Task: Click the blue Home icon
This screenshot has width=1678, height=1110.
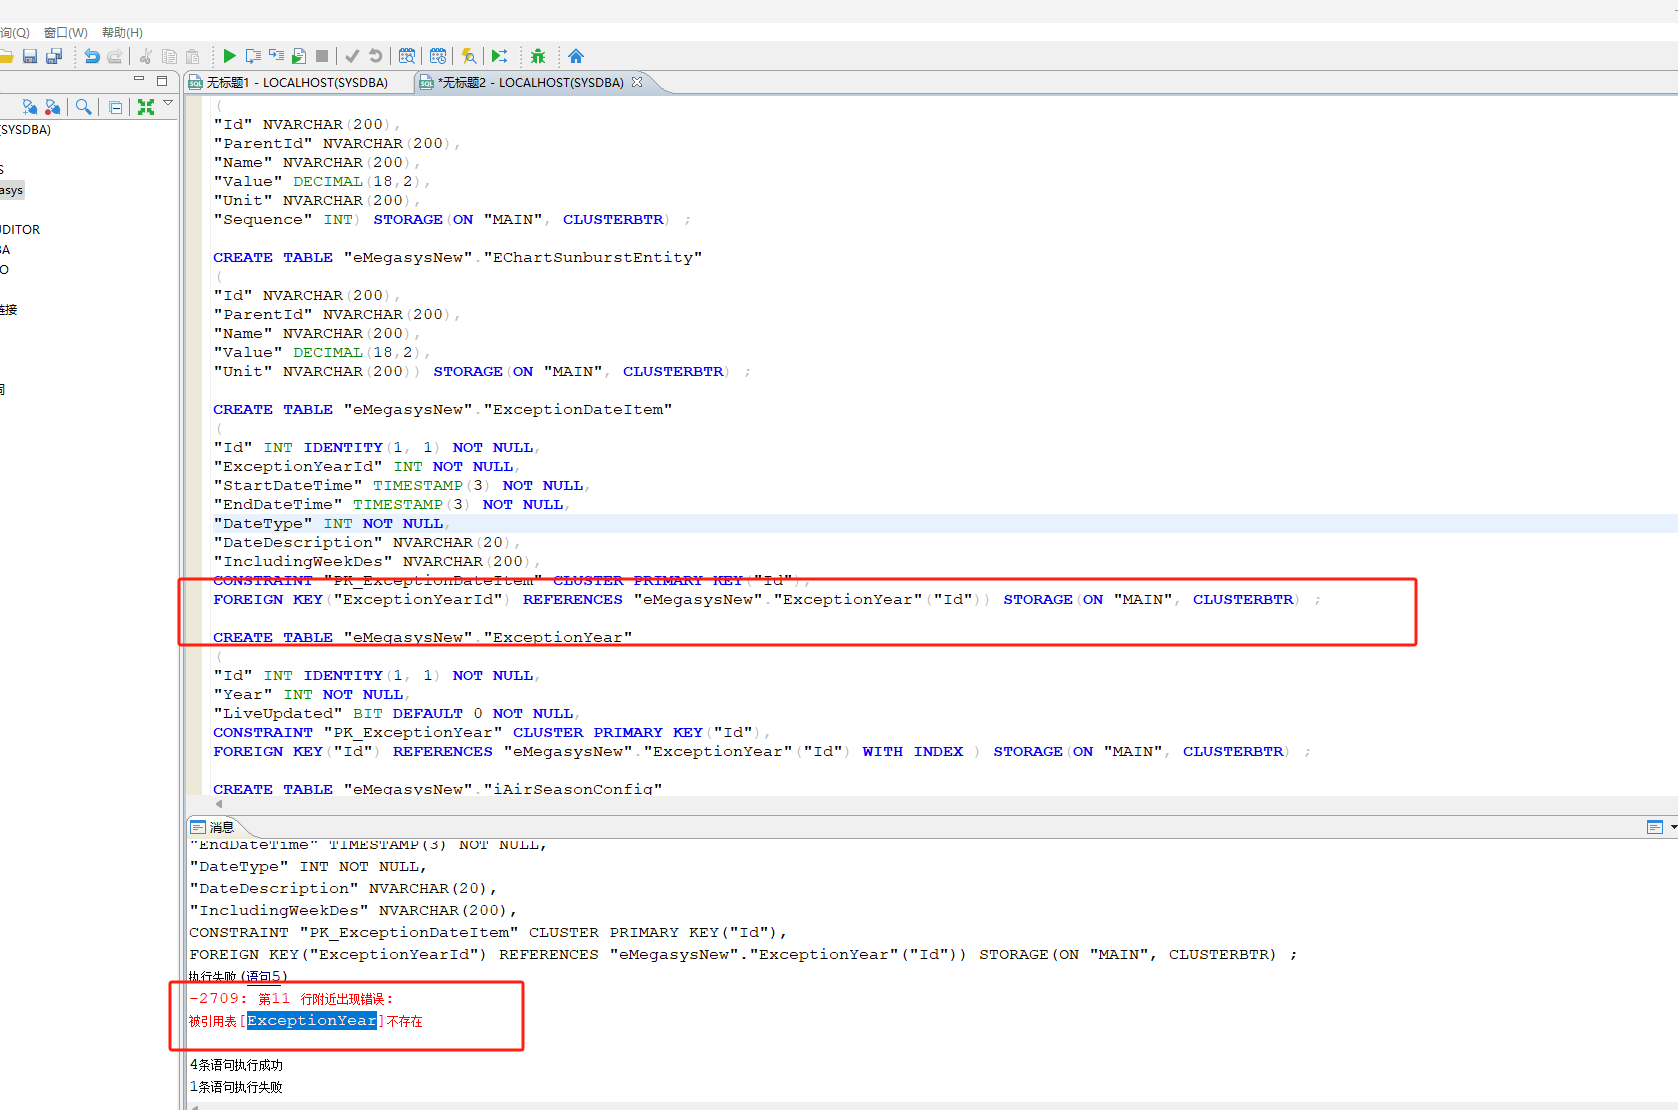Action: click(x=576, y=56)
